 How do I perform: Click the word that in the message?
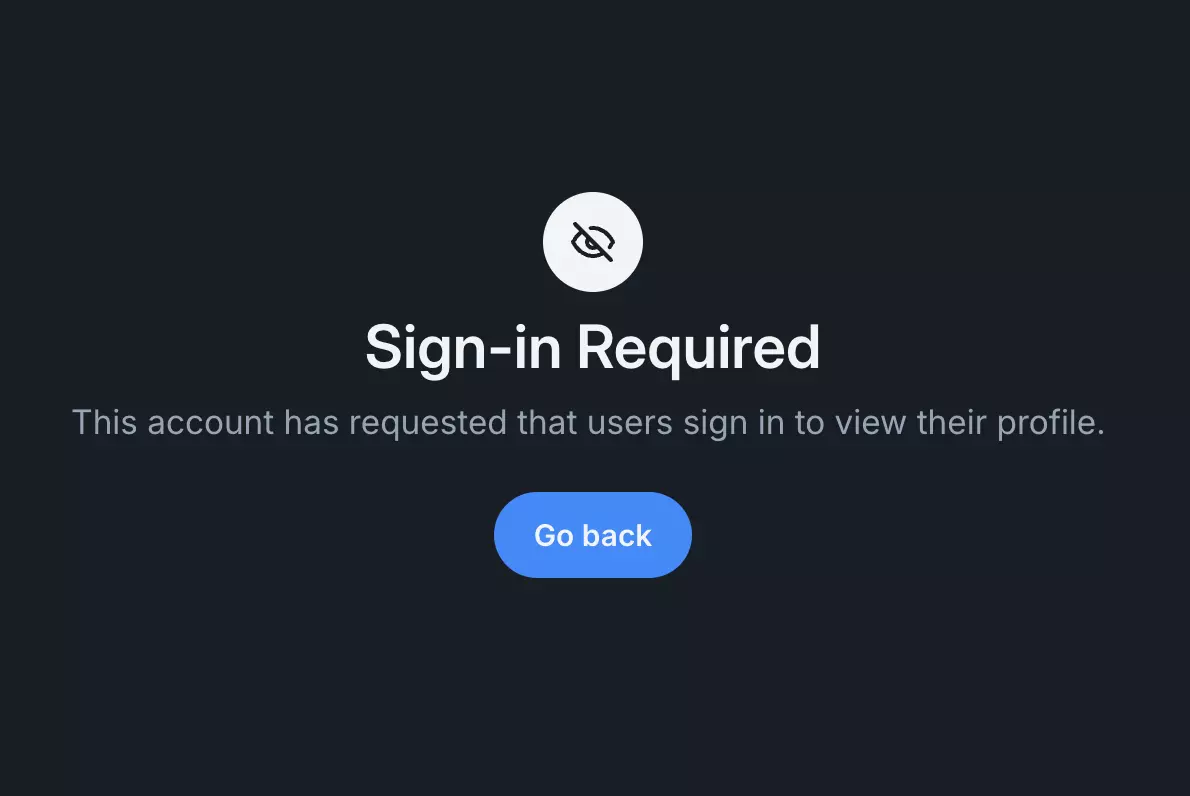pos(546,423)
